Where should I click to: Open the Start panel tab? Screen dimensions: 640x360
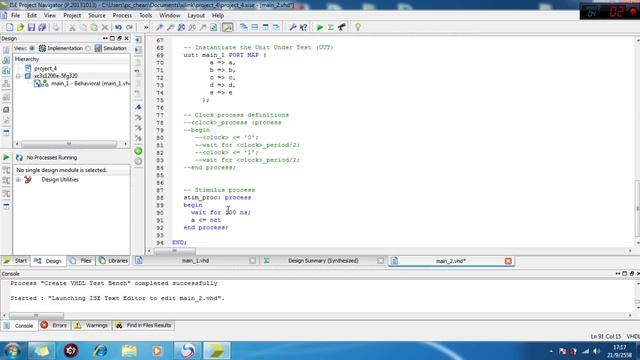pos(16,261)
